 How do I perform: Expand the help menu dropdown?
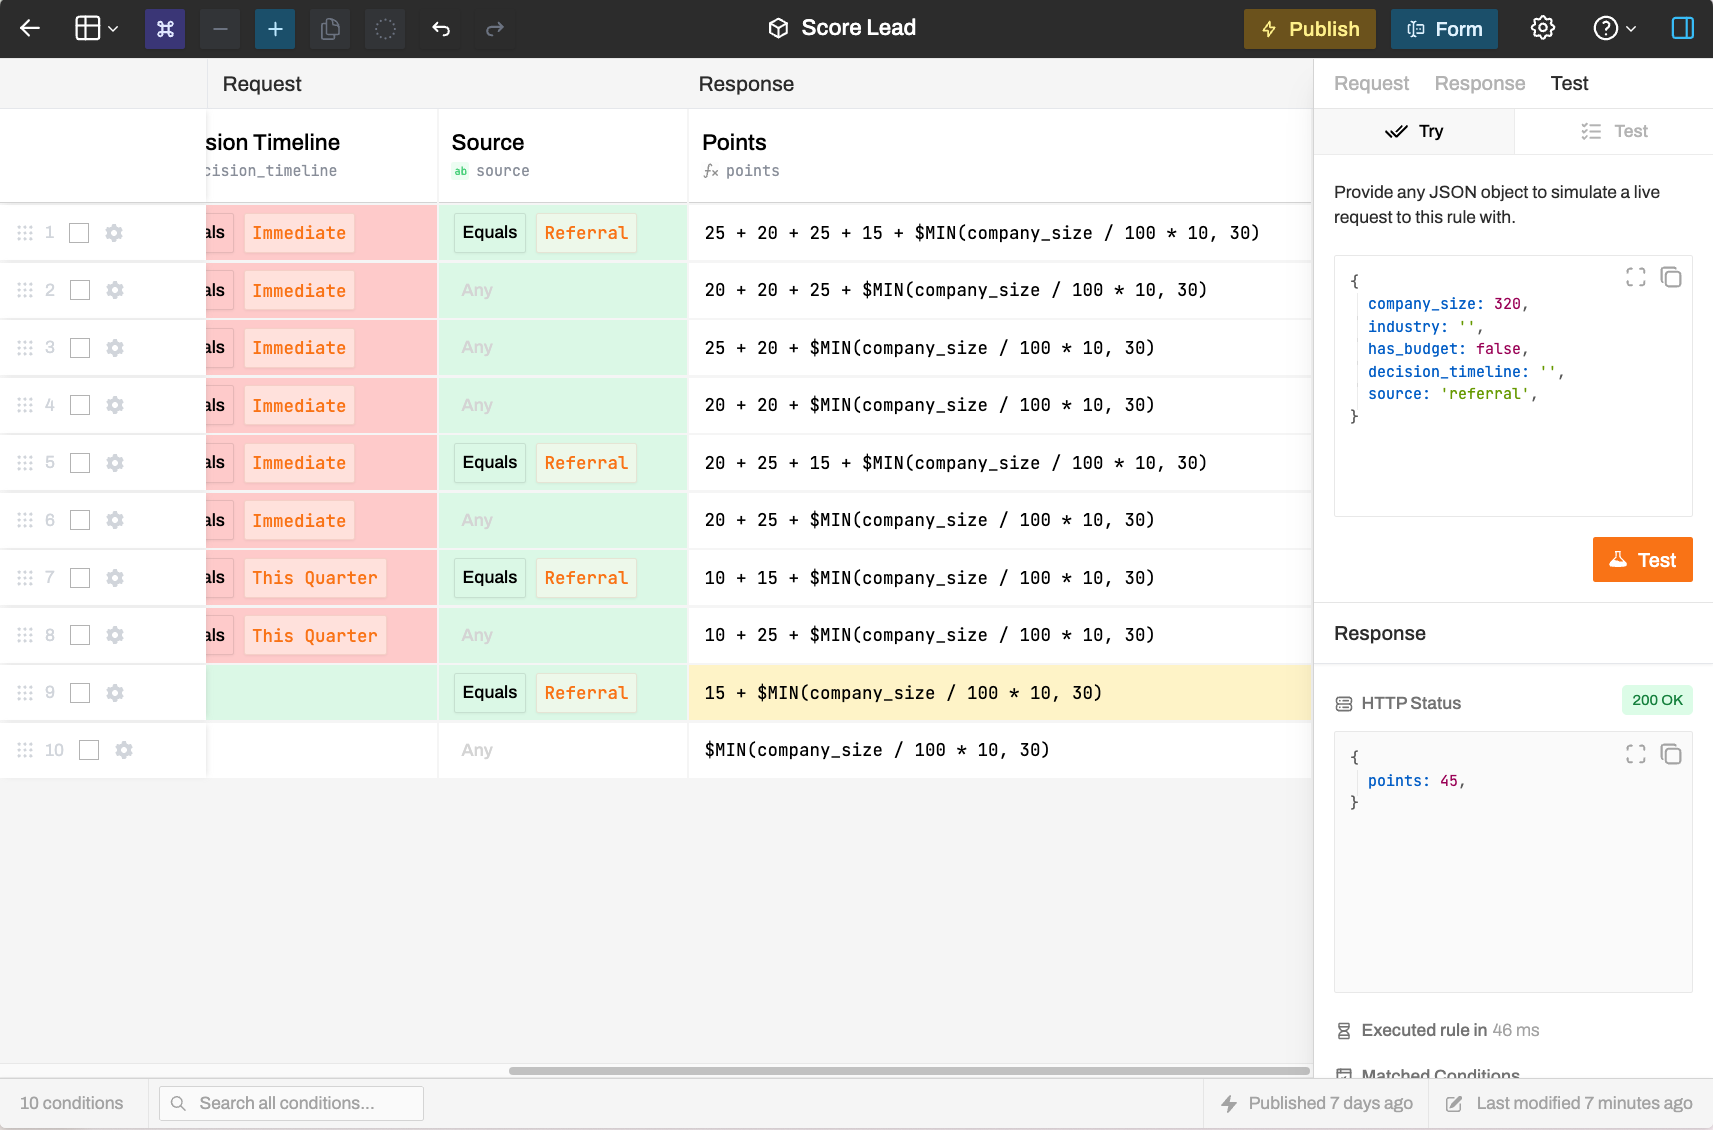click(1614, 29)
